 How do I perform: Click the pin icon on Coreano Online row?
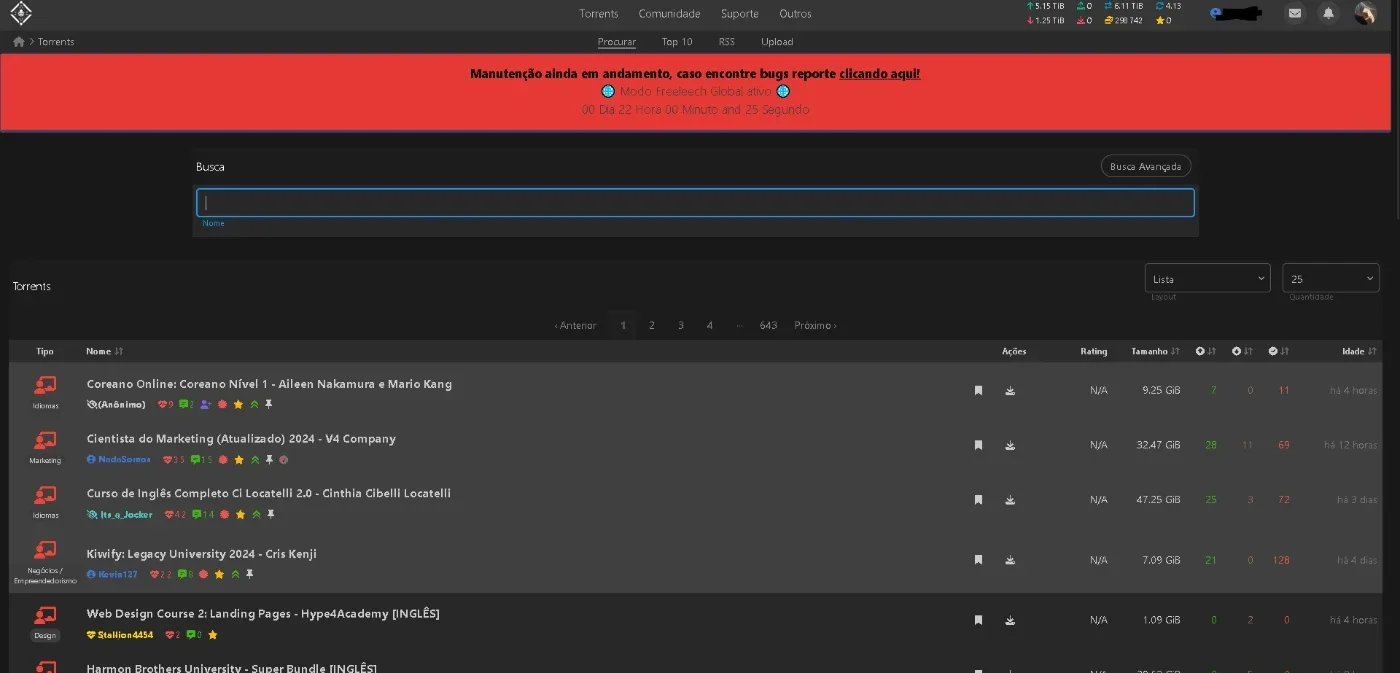[269, 405]
